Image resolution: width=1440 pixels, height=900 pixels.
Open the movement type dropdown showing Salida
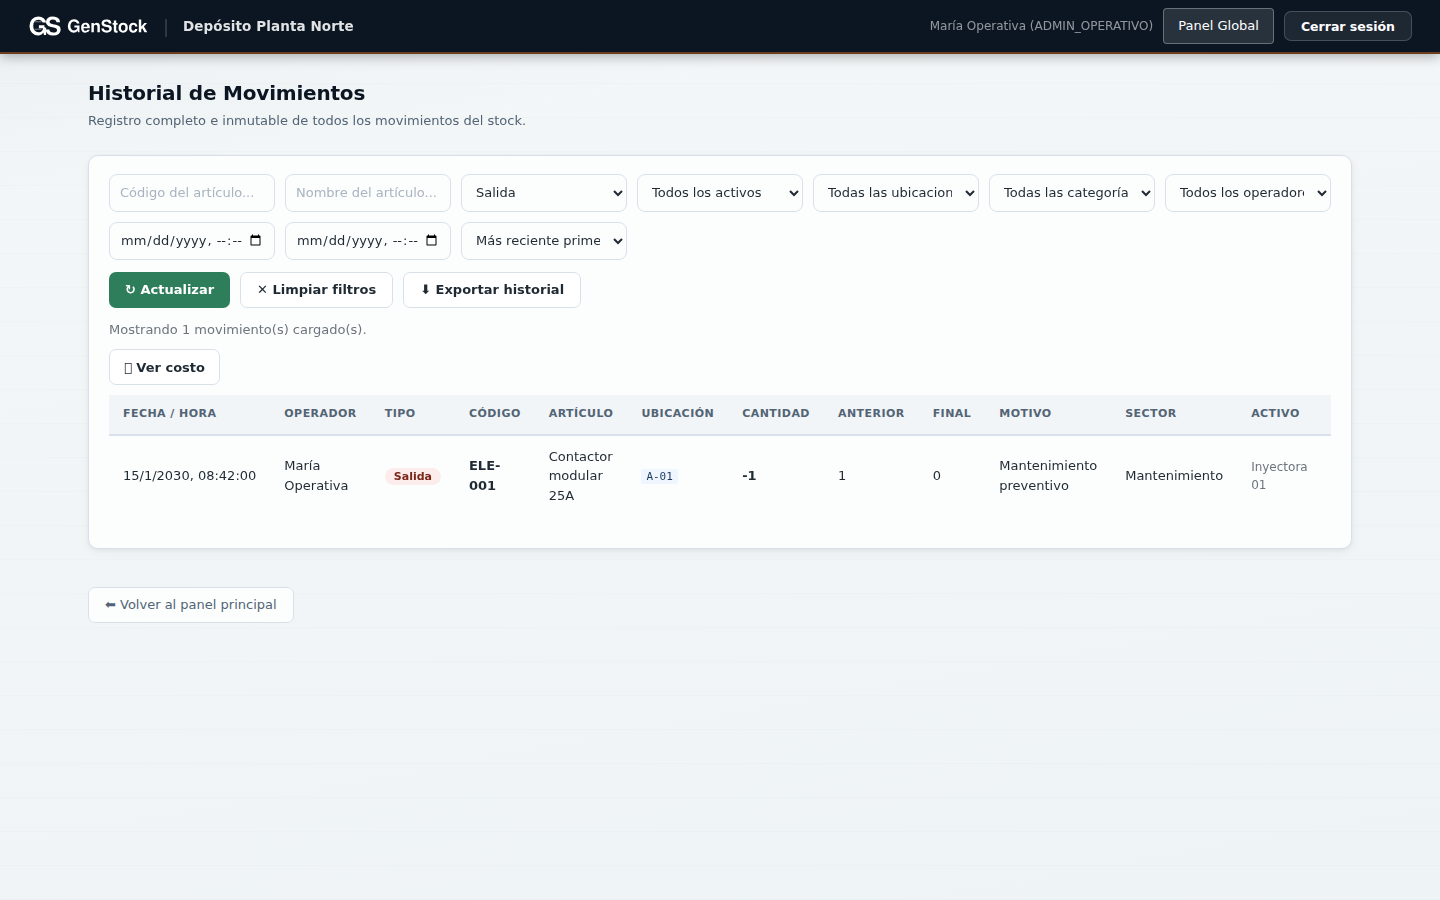544,193
